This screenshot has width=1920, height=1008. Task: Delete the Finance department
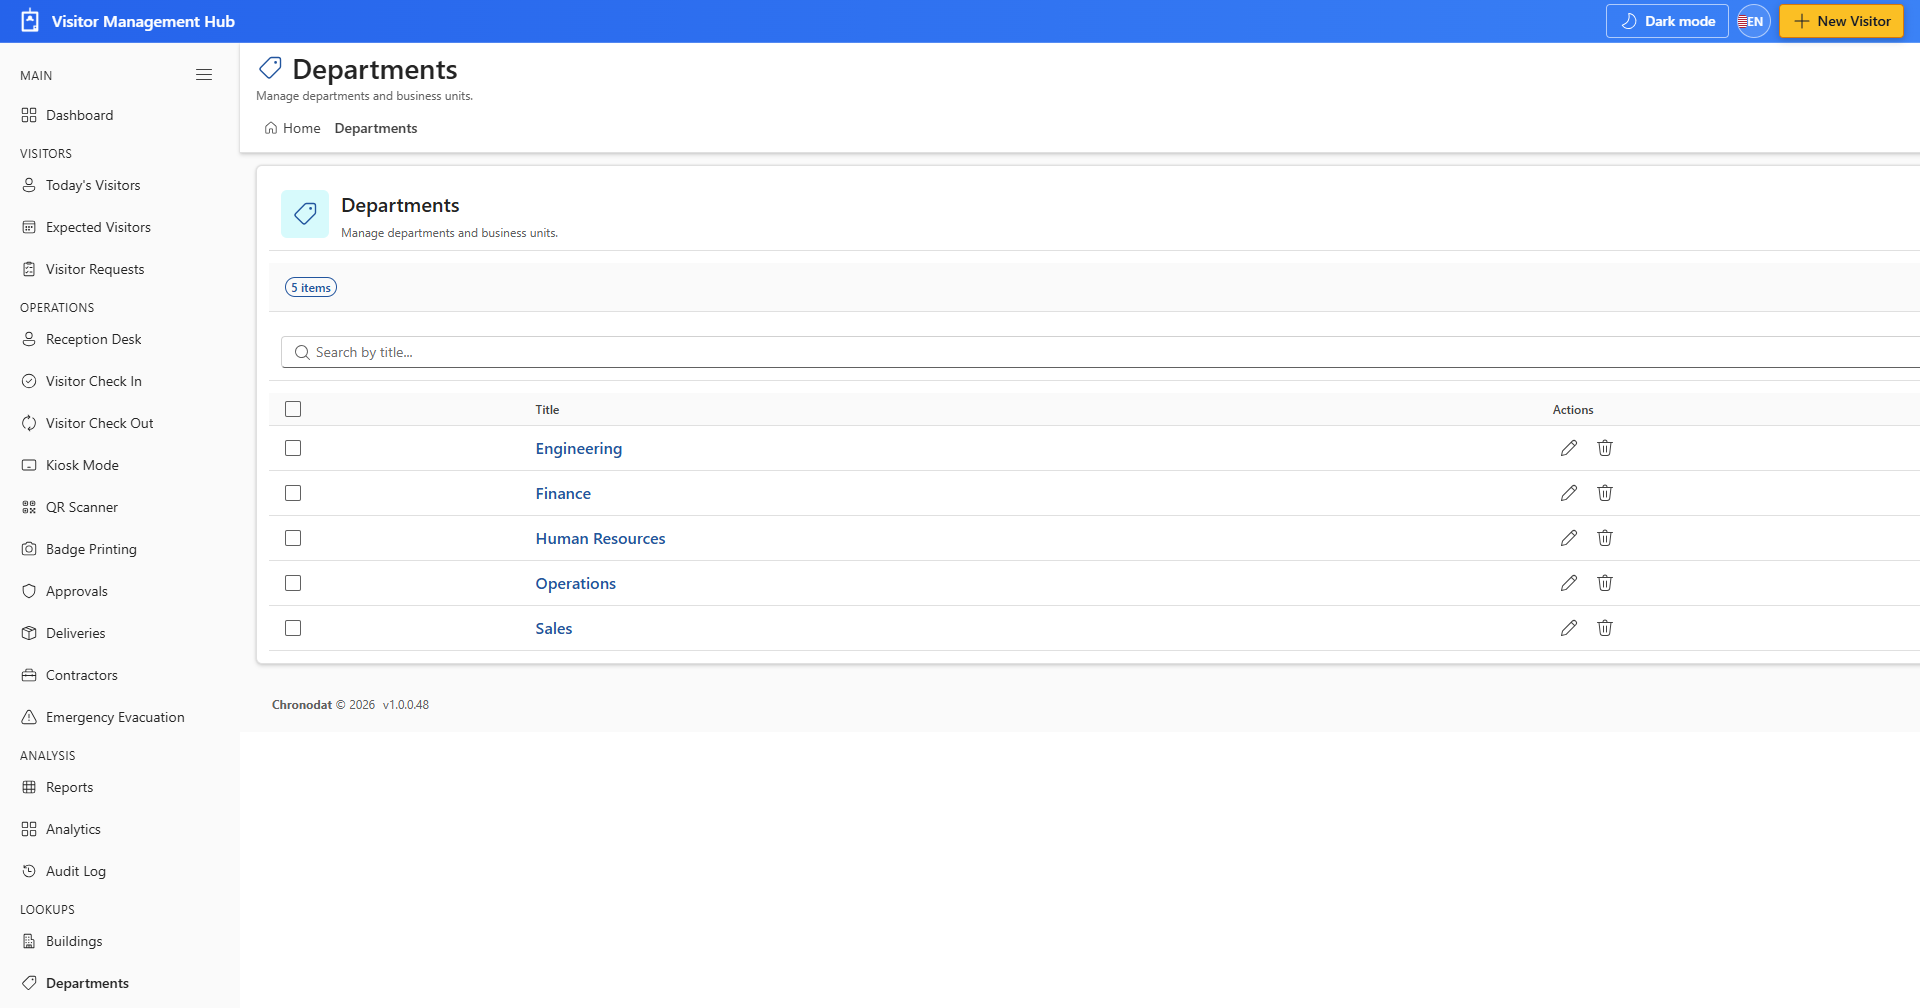1605,493
